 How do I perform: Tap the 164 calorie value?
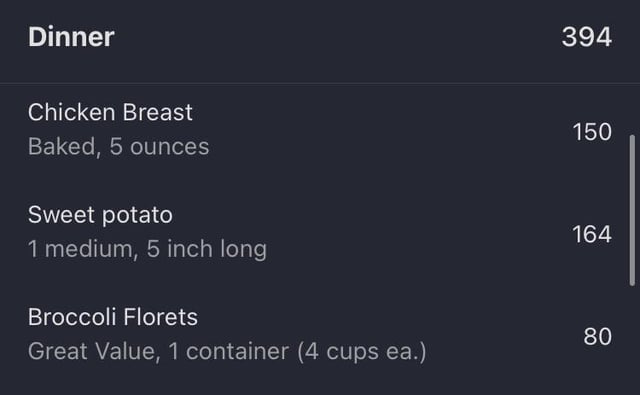[x=592, y=234]
